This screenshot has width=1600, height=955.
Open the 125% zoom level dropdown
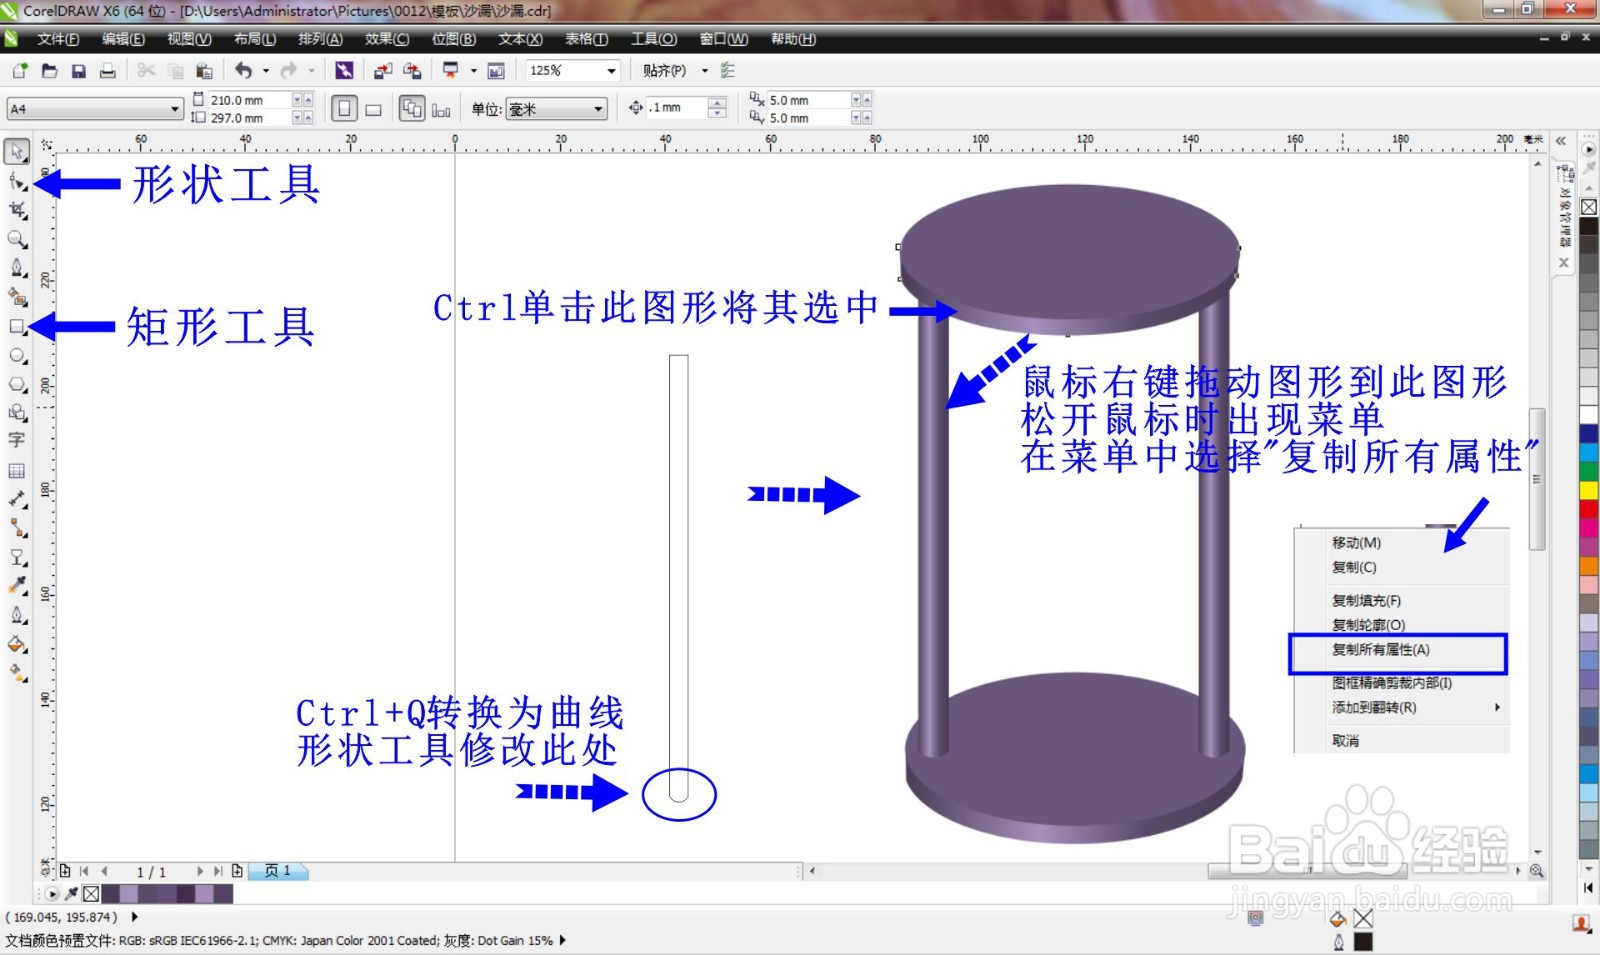pos(610,70)
